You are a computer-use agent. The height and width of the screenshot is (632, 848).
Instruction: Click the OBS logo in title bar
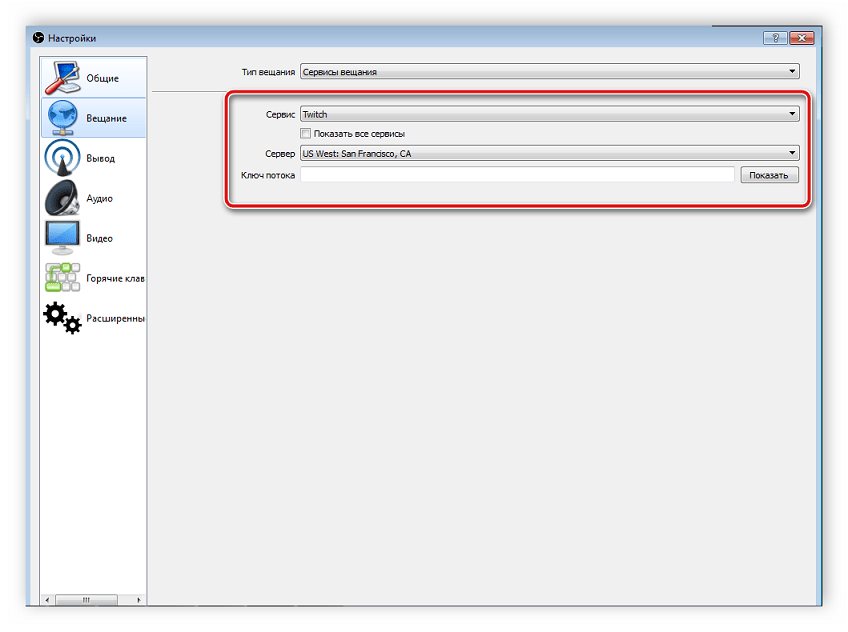(39, 38)
